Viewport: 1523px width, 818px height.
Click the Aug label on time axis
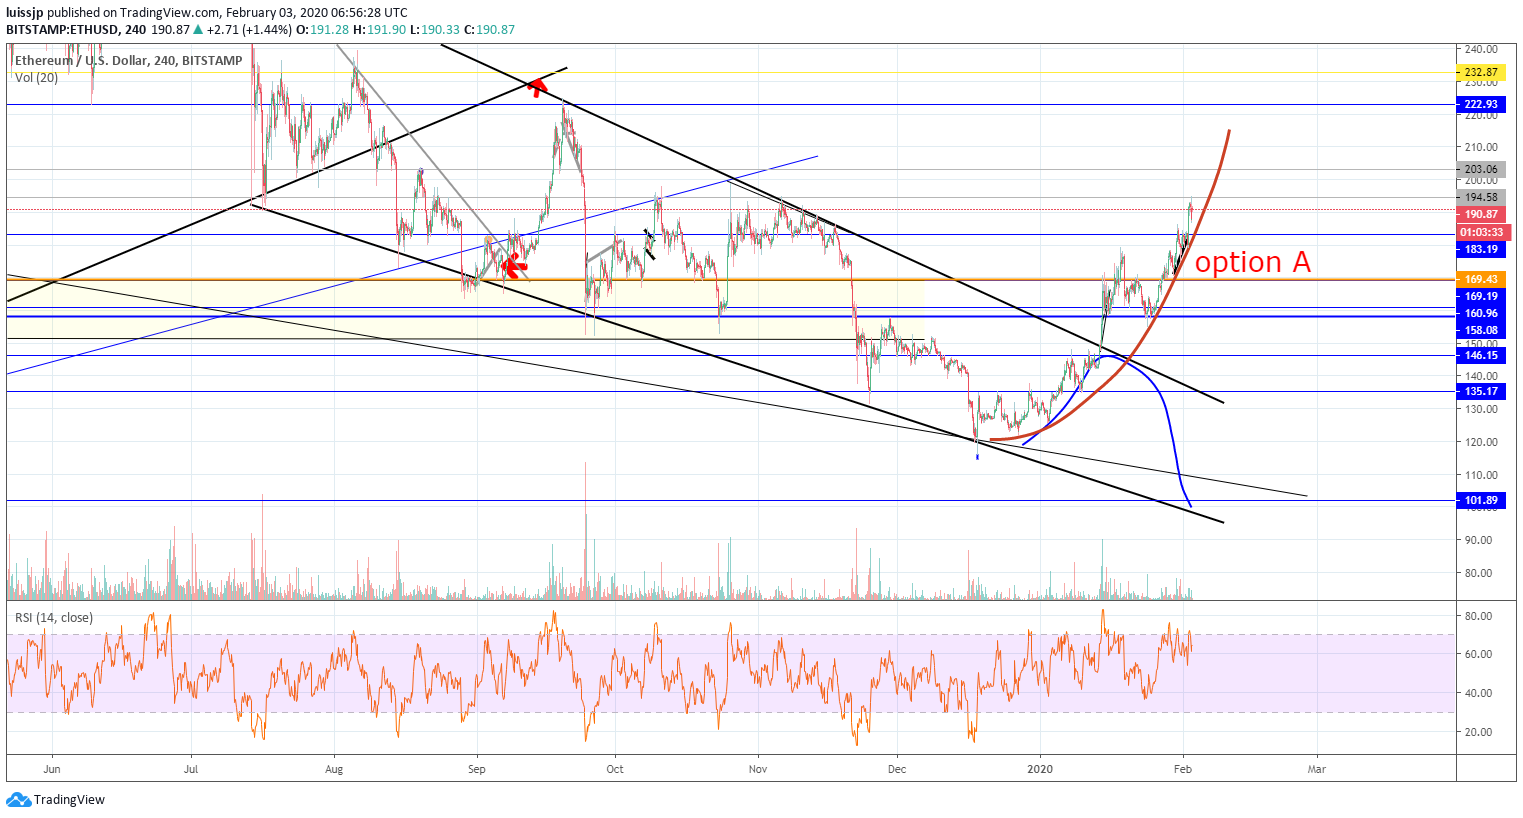pos(334,769)
